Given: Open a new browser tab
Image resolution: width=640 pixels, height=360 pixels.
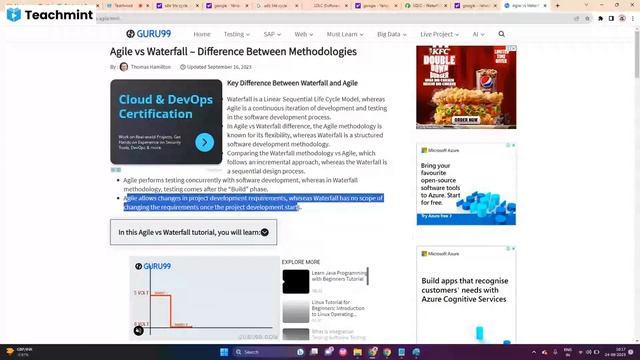Looking at the screenshot, I should (x=558, y=6).
